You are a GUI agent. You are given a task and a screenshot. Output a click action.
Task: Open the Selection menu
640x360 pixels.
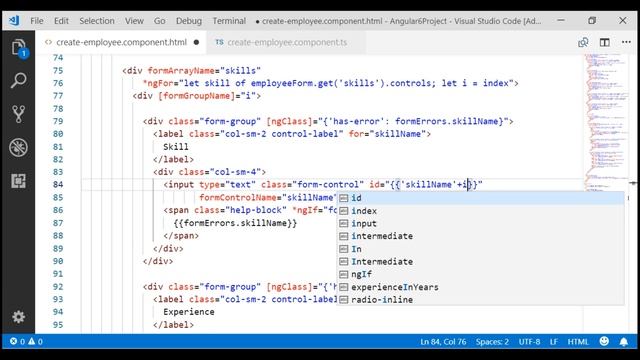coord(97,21)
